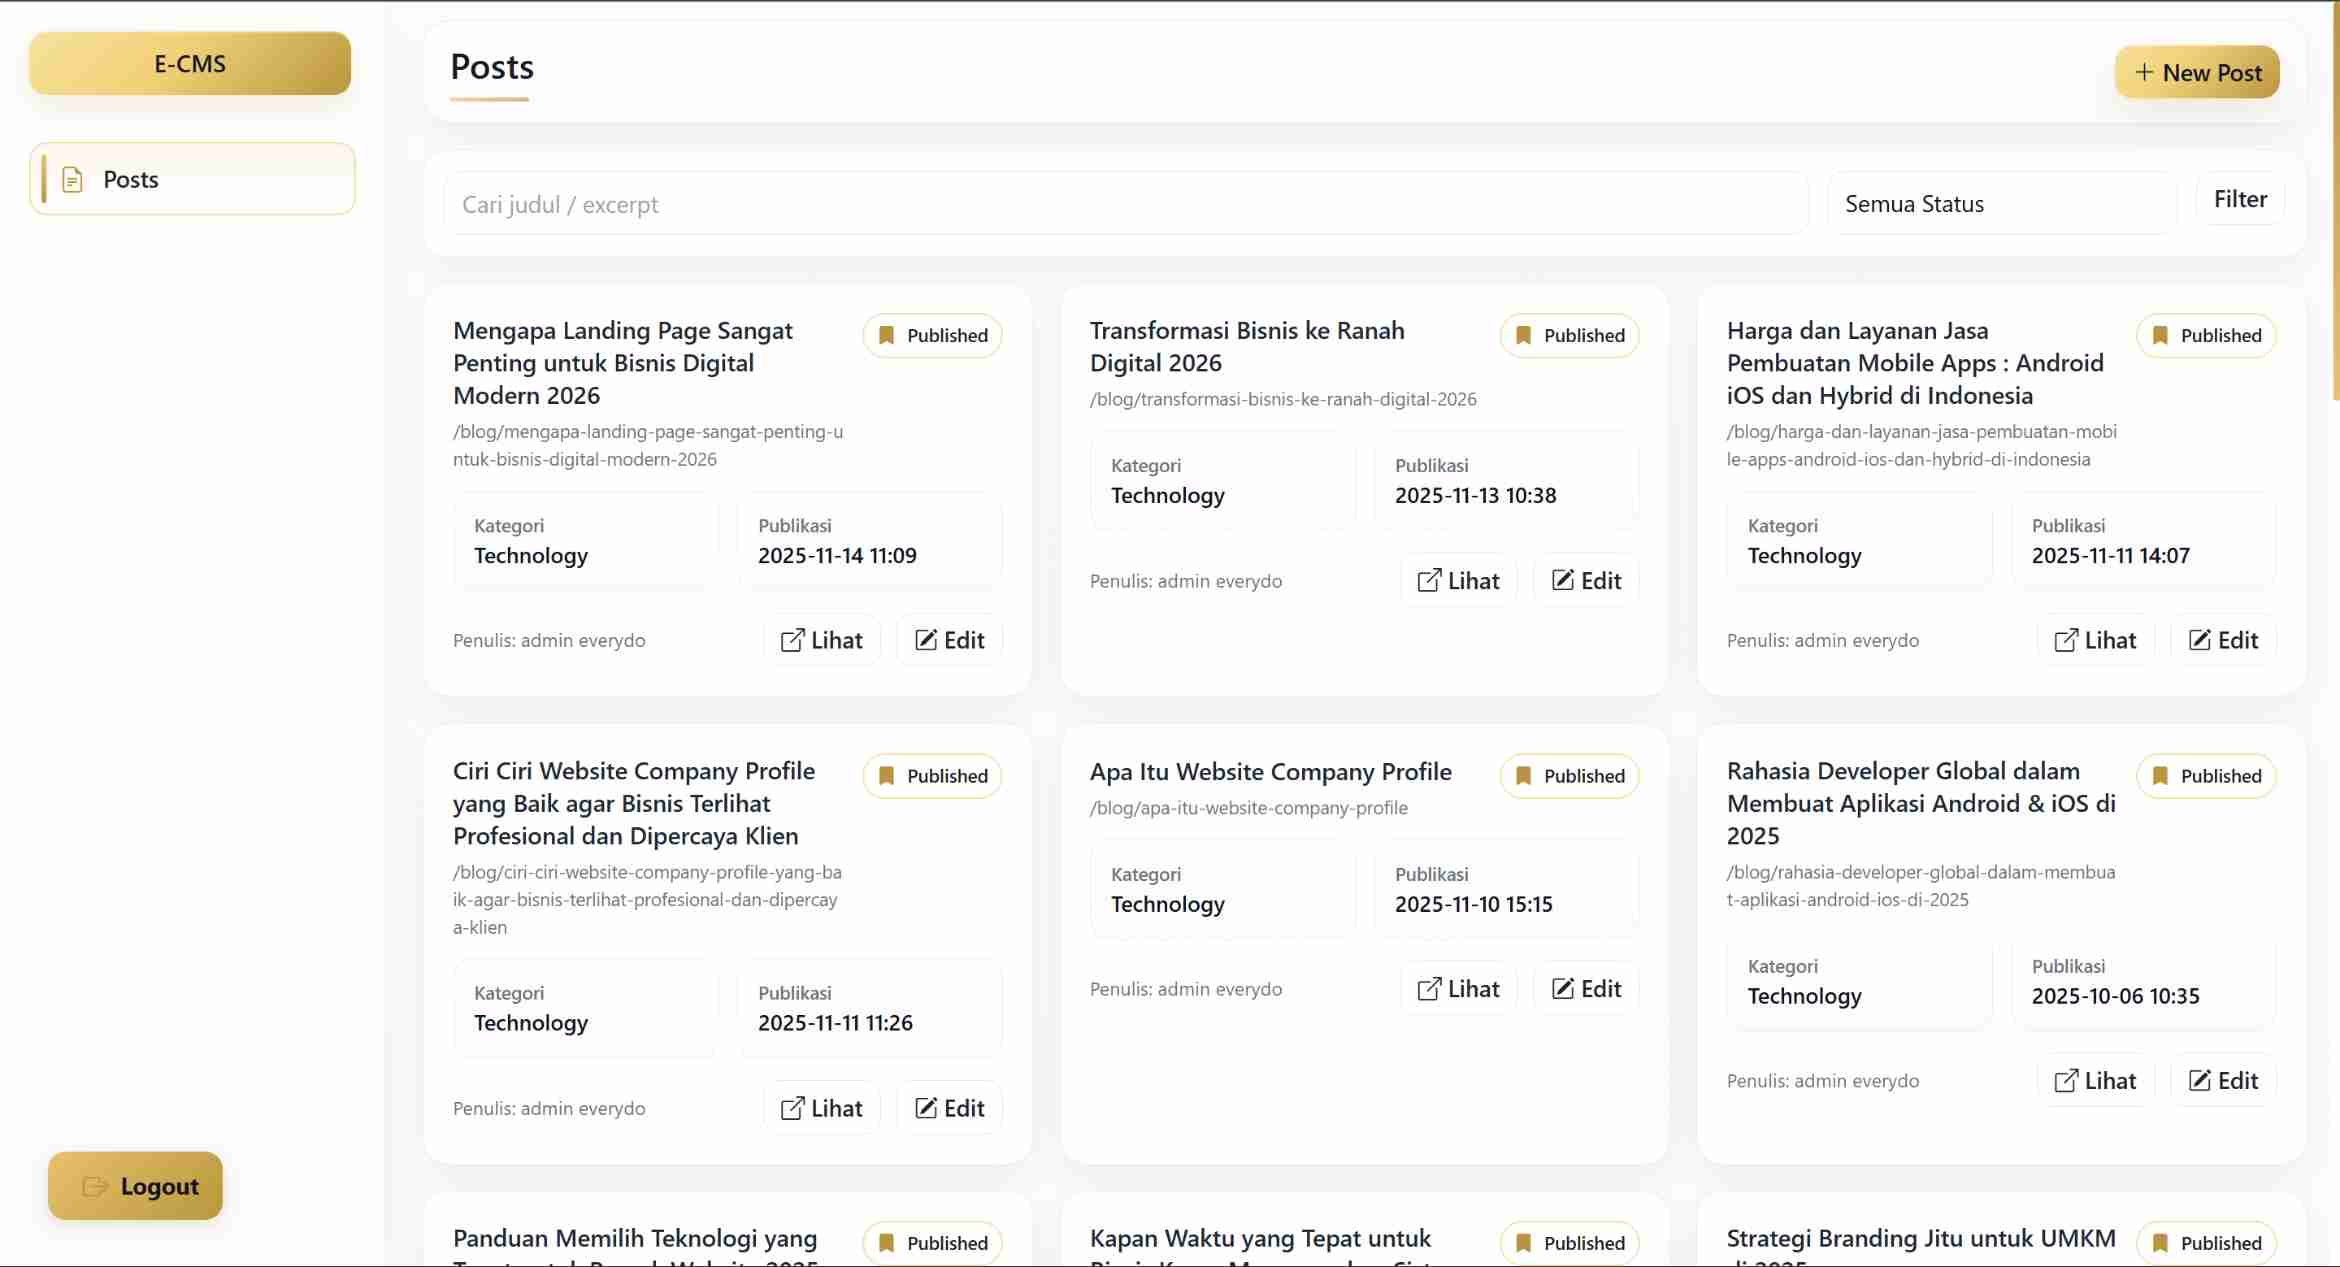Click title Rahasia Developer Global dalam Membuat Aplikasi

1921,803
